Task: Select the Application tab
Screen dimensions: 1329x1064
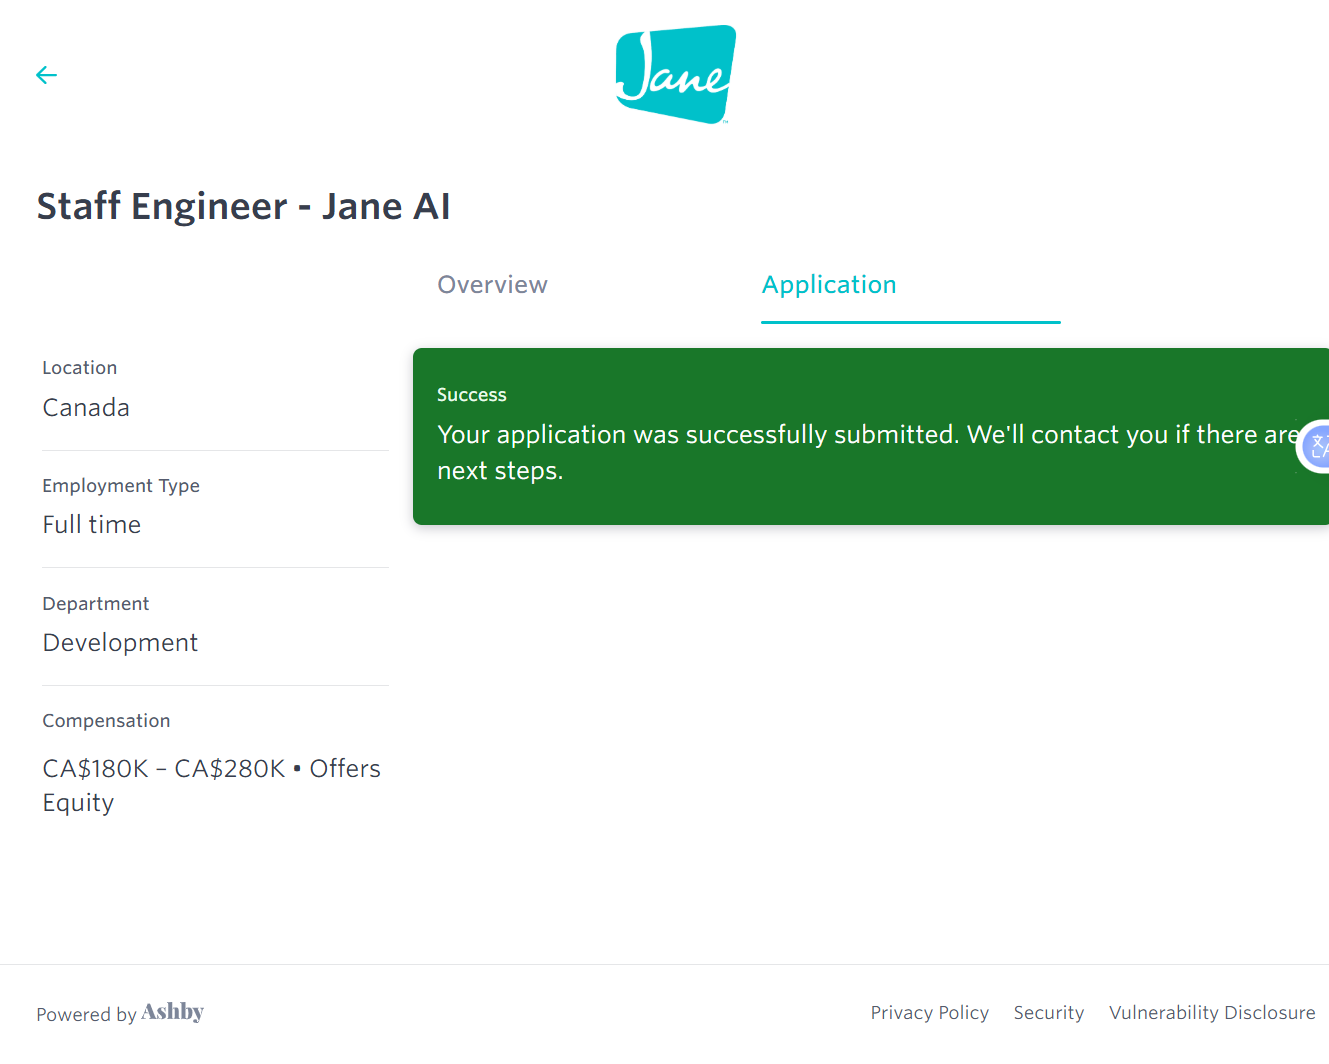Action: pos(829,285)
